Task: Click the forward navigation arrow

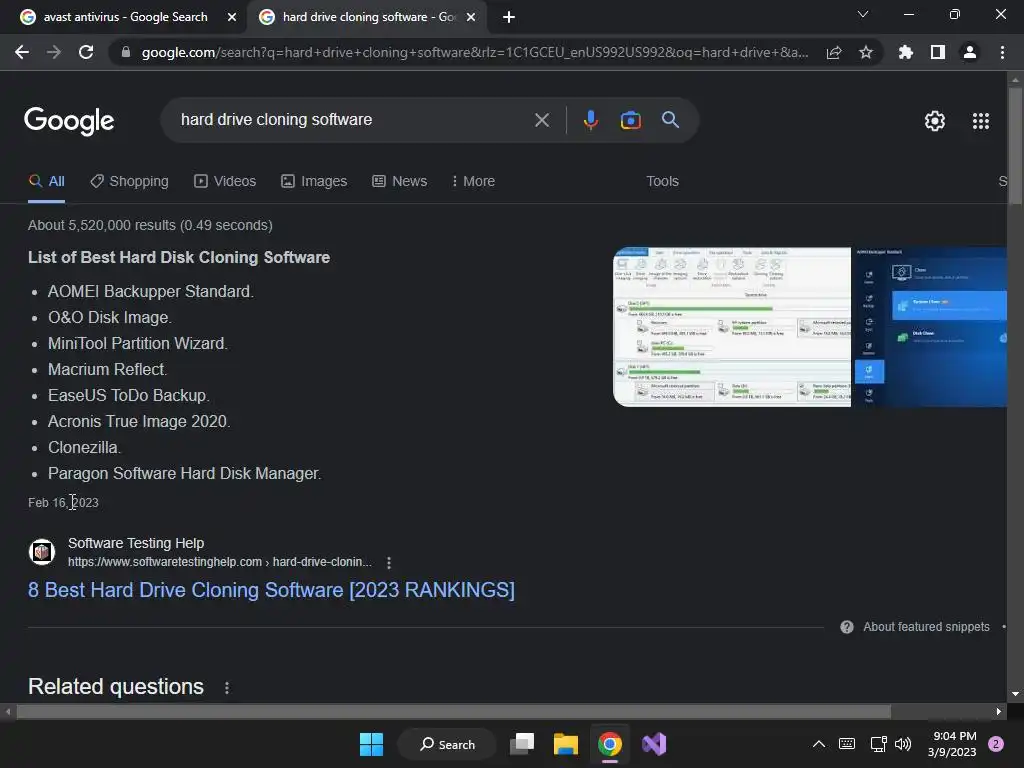Action: (54, 52)
